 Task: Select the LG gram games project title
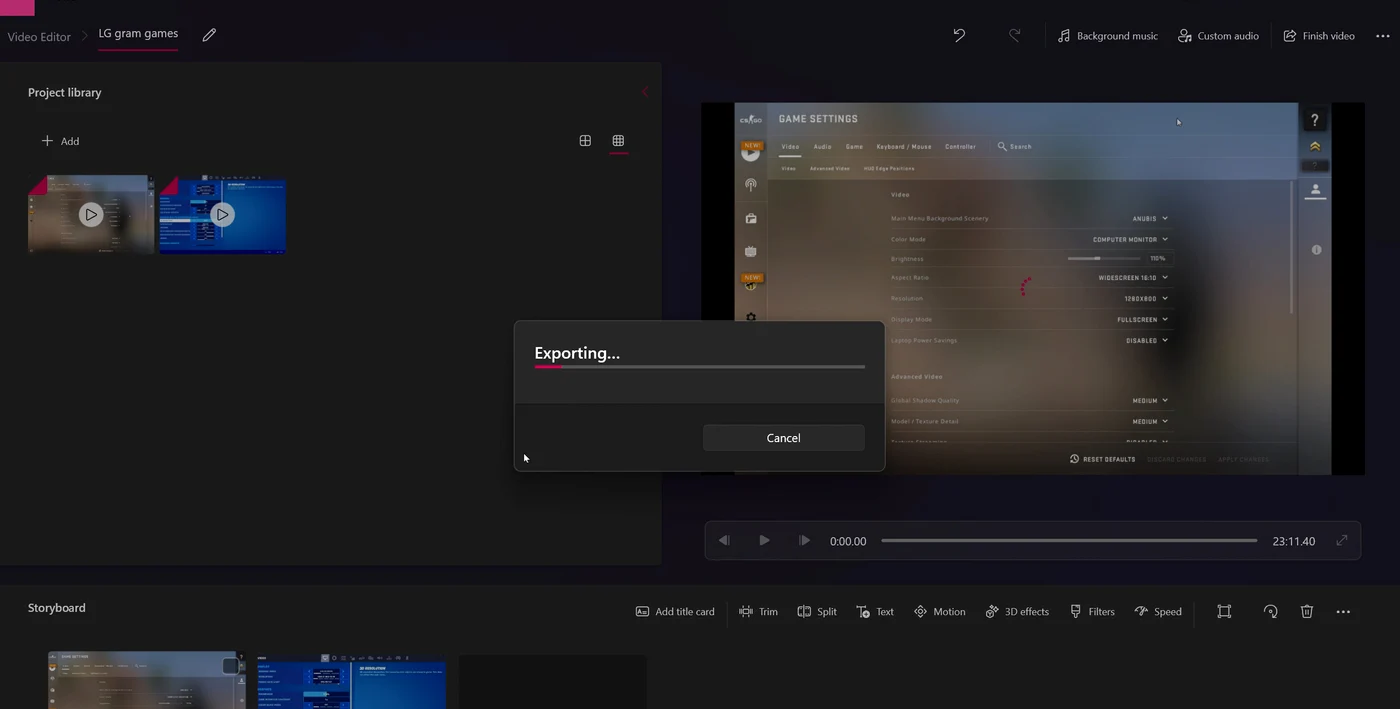[x=138, y=34]
